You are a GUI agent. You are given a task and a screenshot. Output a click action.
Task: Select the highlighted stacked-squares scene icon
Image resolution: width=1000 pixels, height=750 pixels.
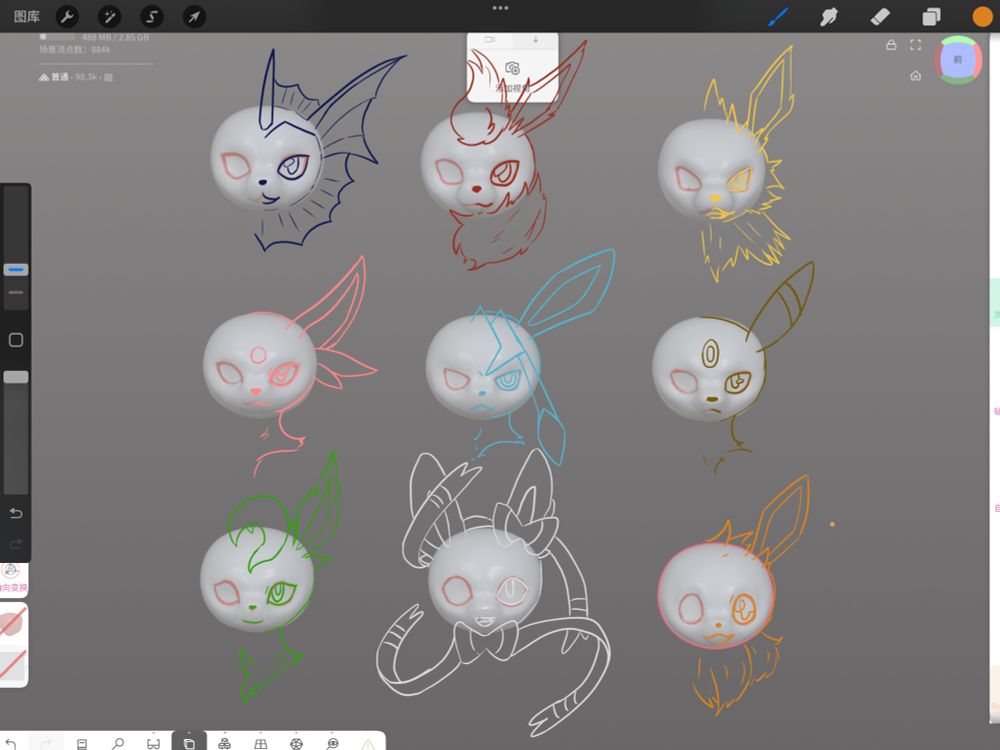point(189,742)
